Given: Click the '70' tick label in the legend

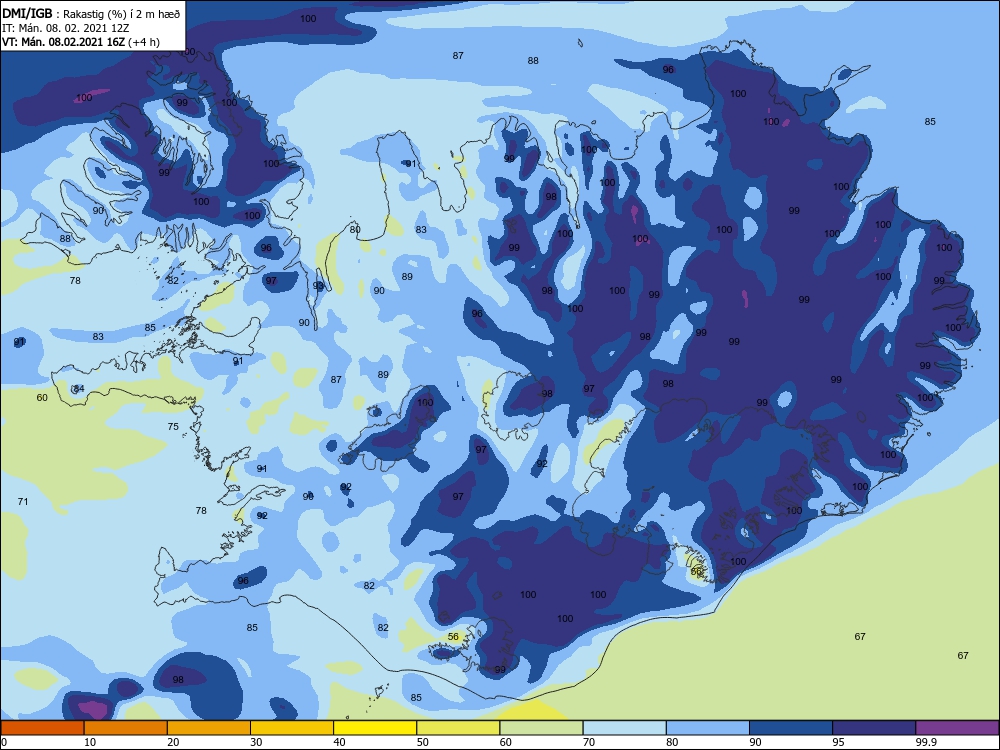Looking at the screenshot, I should point(589,742).
